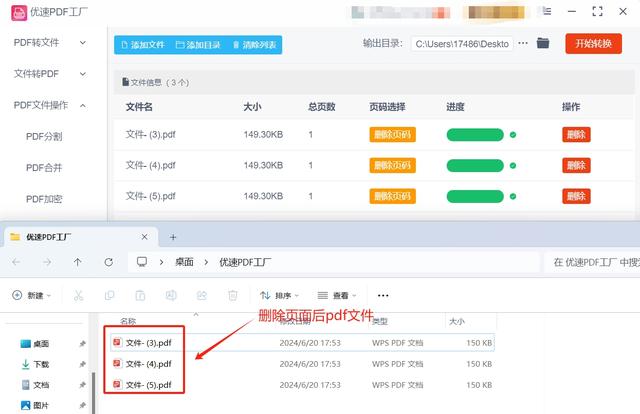Open the 新建 dropdown in Explorer
The image size is (640, 414).
pyautogui.click(x=32, y=295)
